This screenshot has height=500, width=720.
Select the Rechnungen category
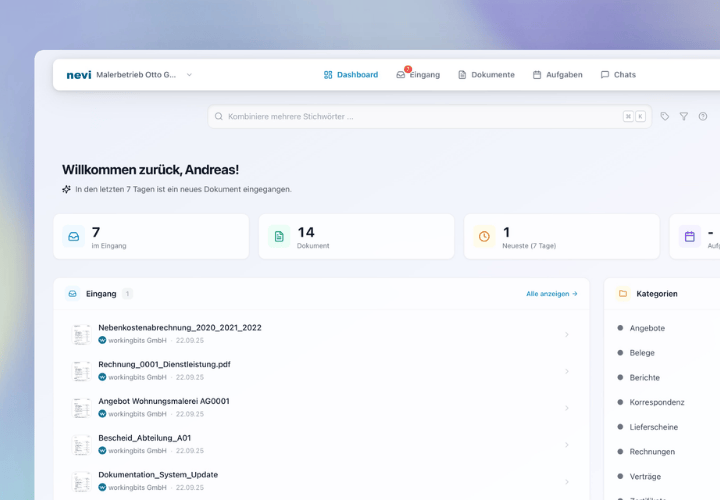[x=652, y=452]
